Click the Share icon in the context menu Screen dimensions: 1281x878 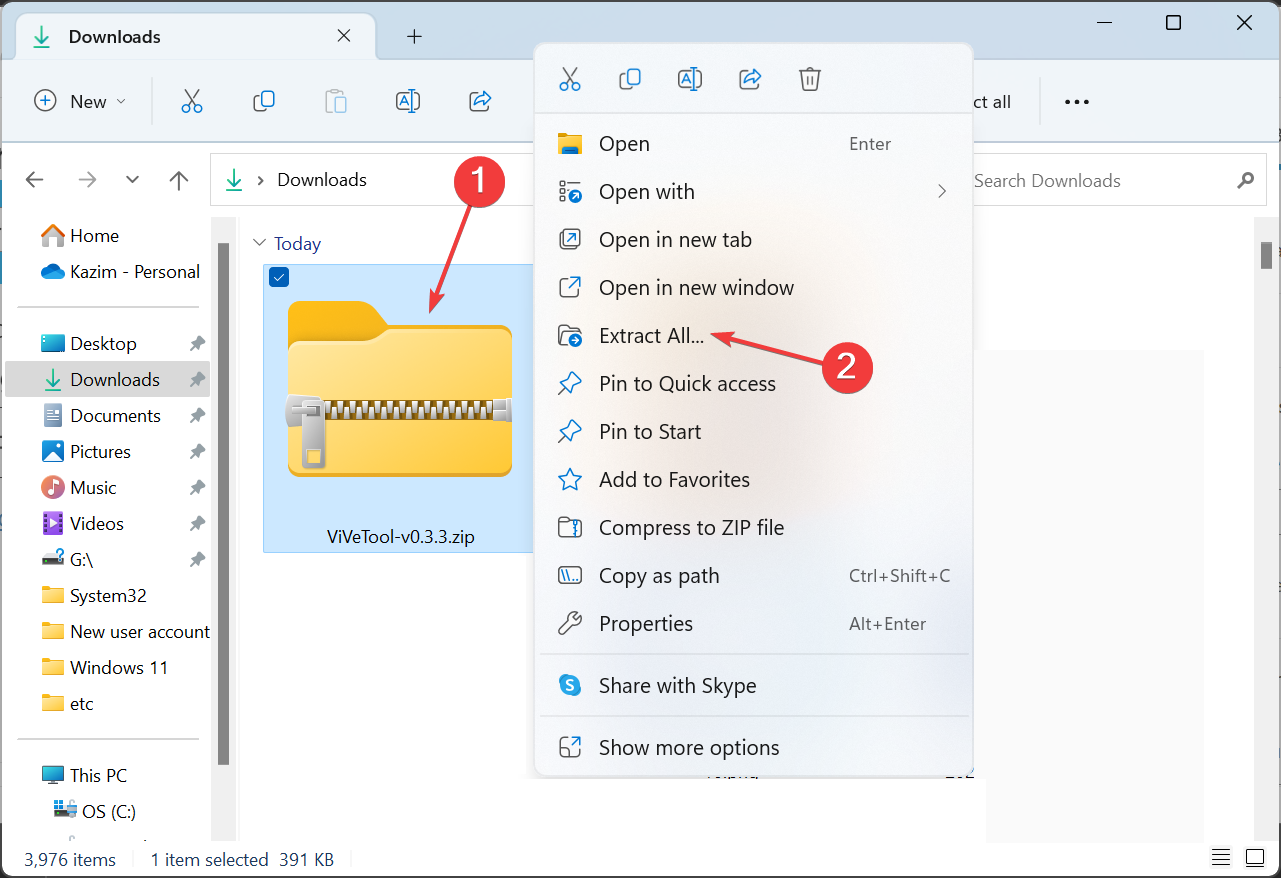[749, 79]
